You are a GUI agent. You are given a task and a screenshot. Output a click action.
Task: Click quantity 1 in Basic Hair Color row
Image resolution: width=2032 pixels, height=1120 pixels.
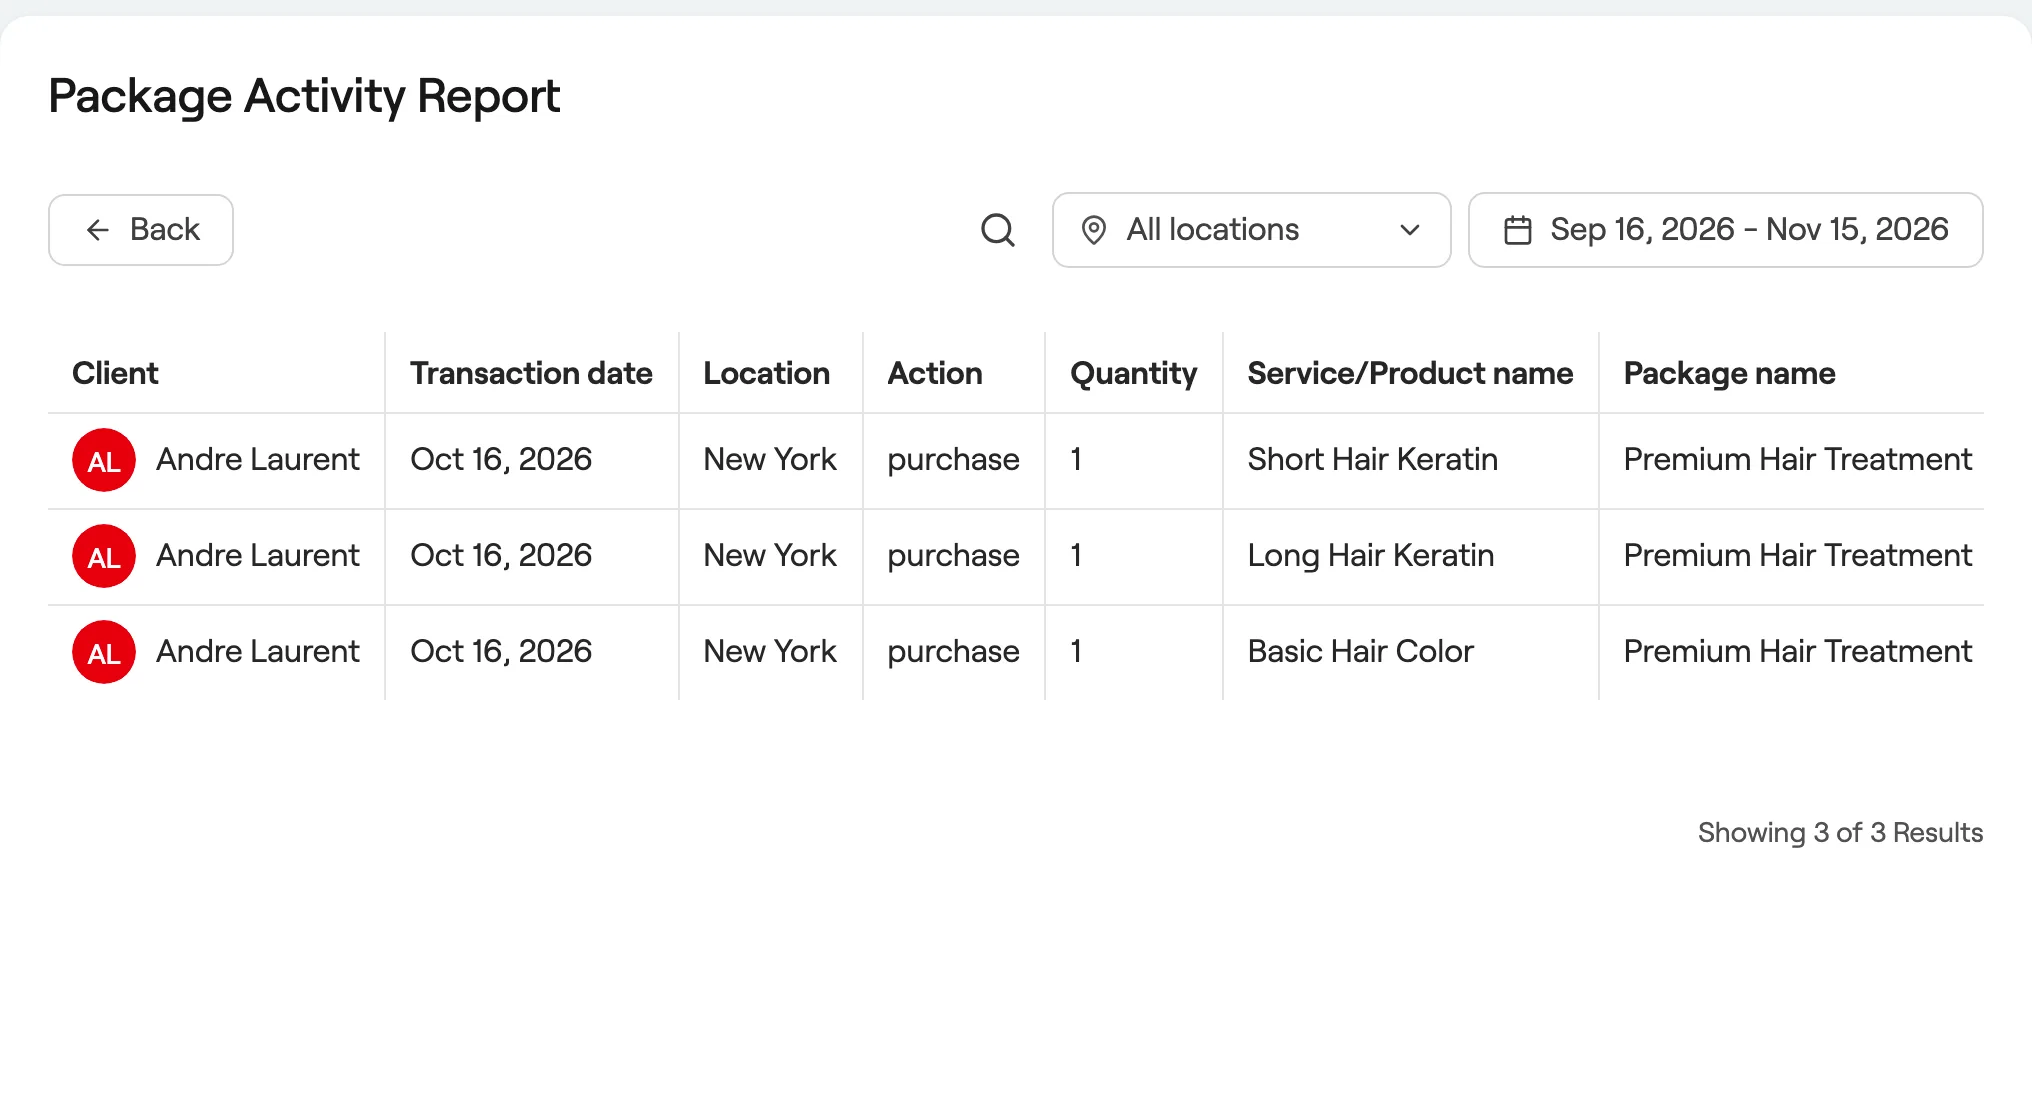coord(1076,651)
